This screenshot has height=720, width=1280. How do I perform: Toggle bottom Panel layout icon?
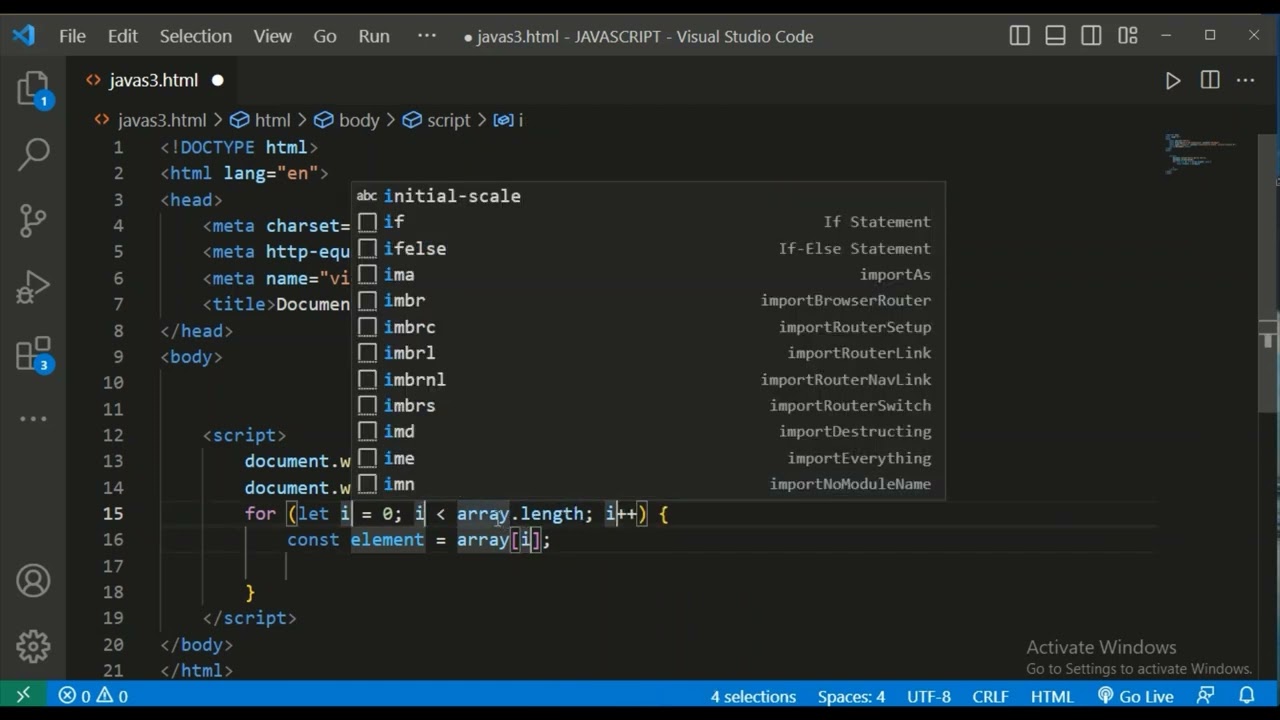1055,36
